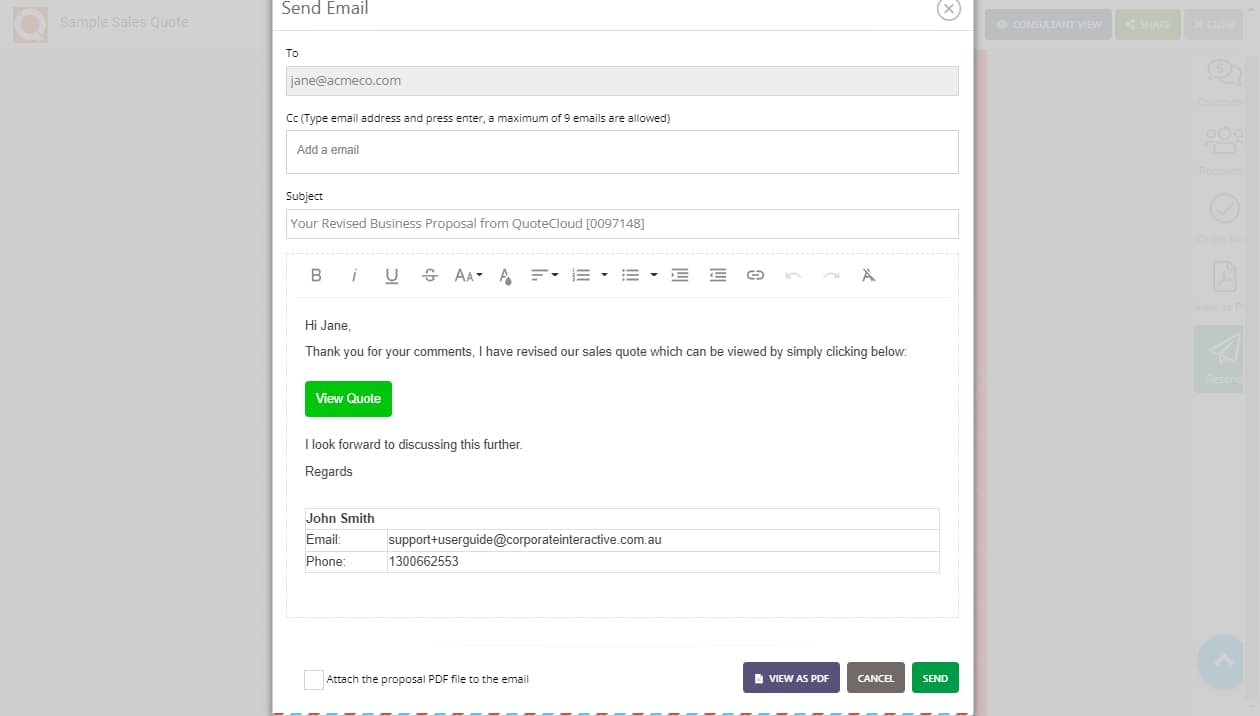
Task: Undo the last edit
Action: pos(791,275)
